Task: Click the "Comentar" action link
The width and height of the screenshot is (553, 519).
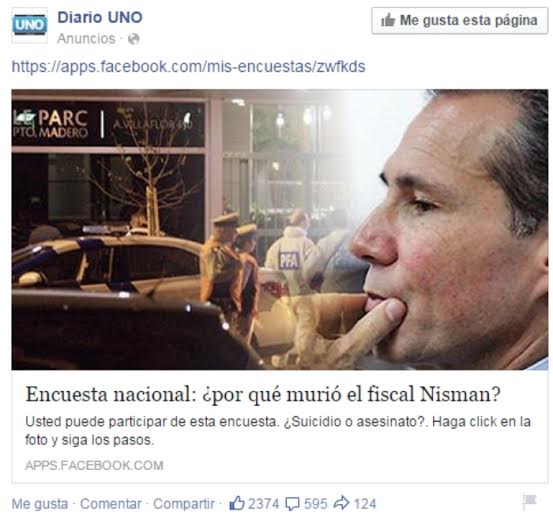Action: [111, 504]
